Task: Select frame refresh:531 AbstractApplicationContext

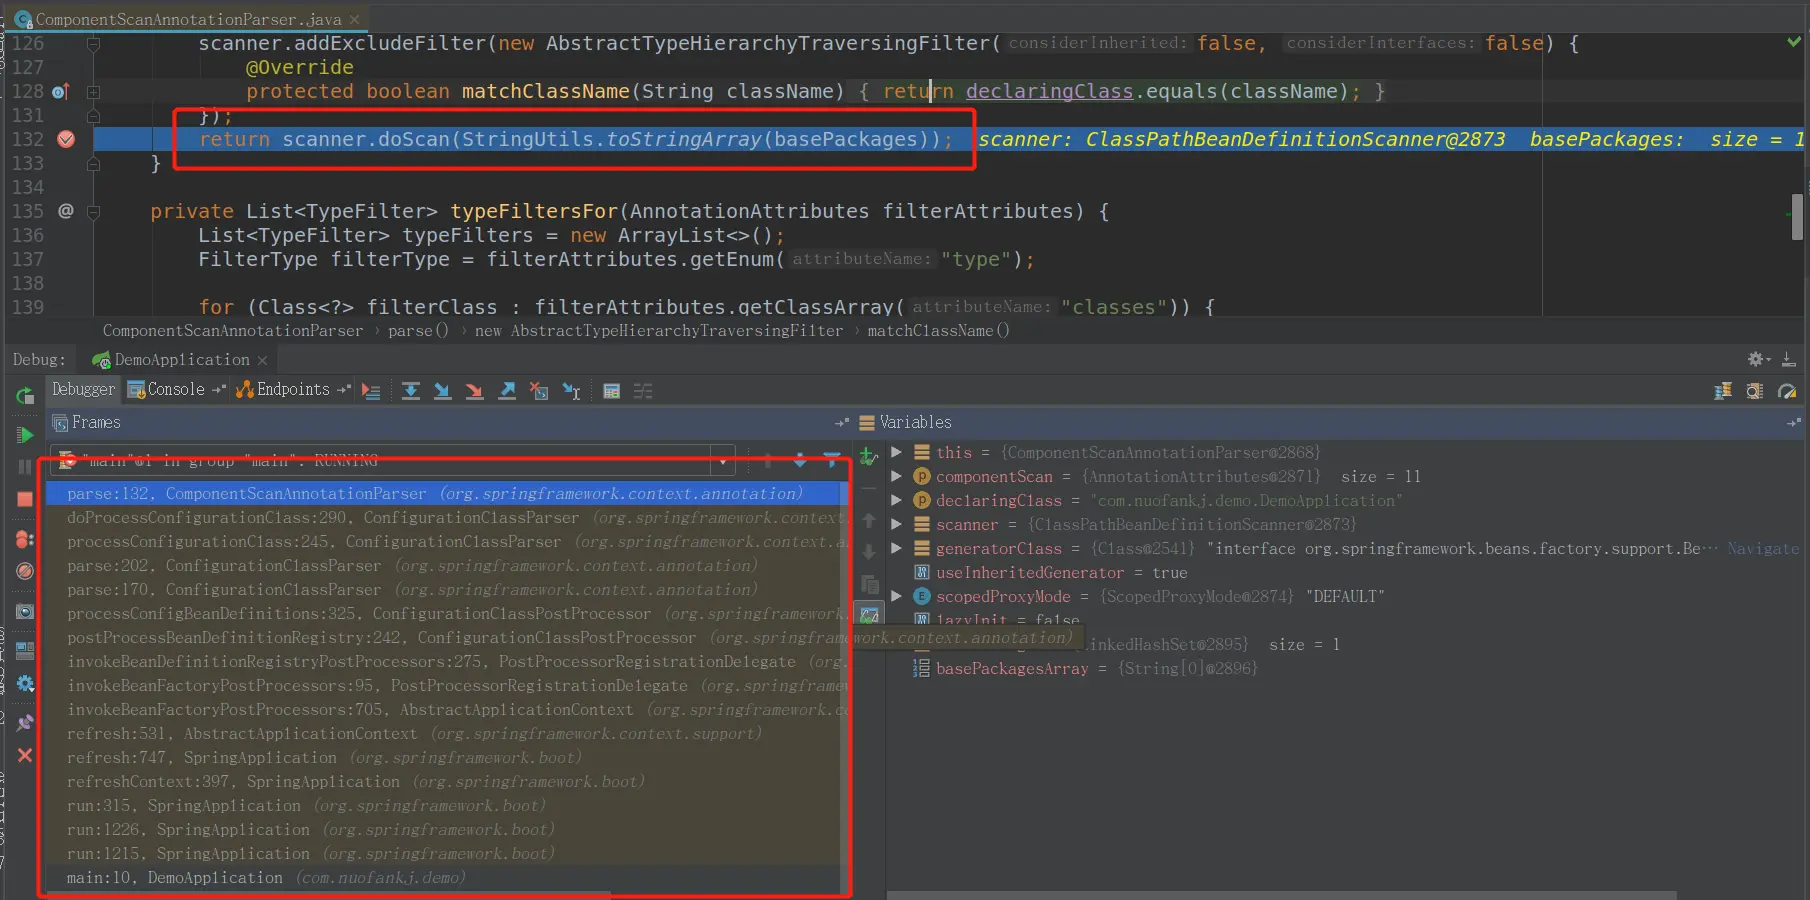Action: click(447, 734)
